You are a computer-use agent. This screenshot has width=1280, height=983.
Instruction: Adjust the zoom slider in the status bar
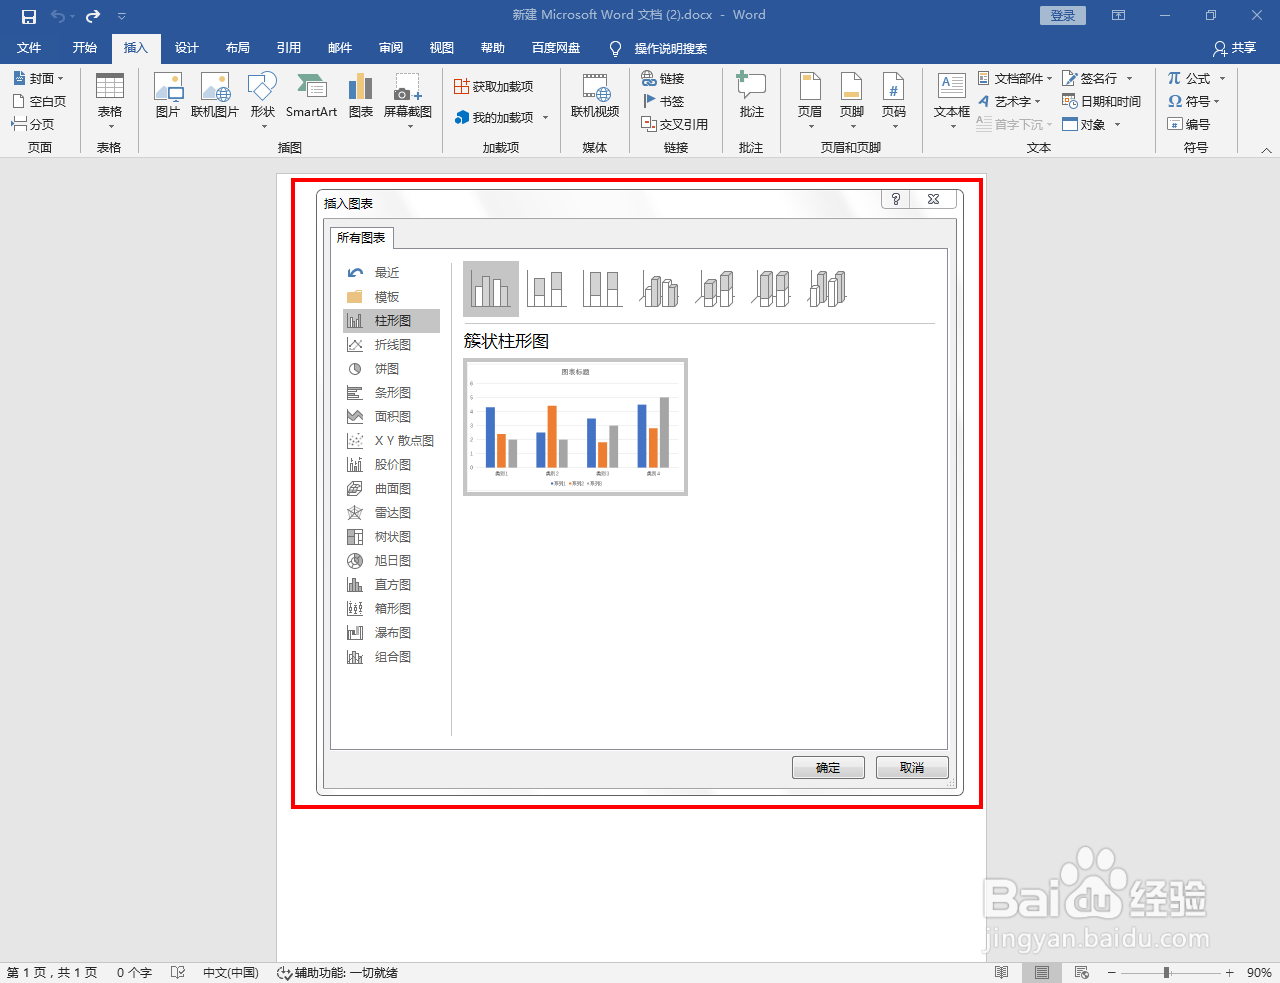click(1166, 971)
